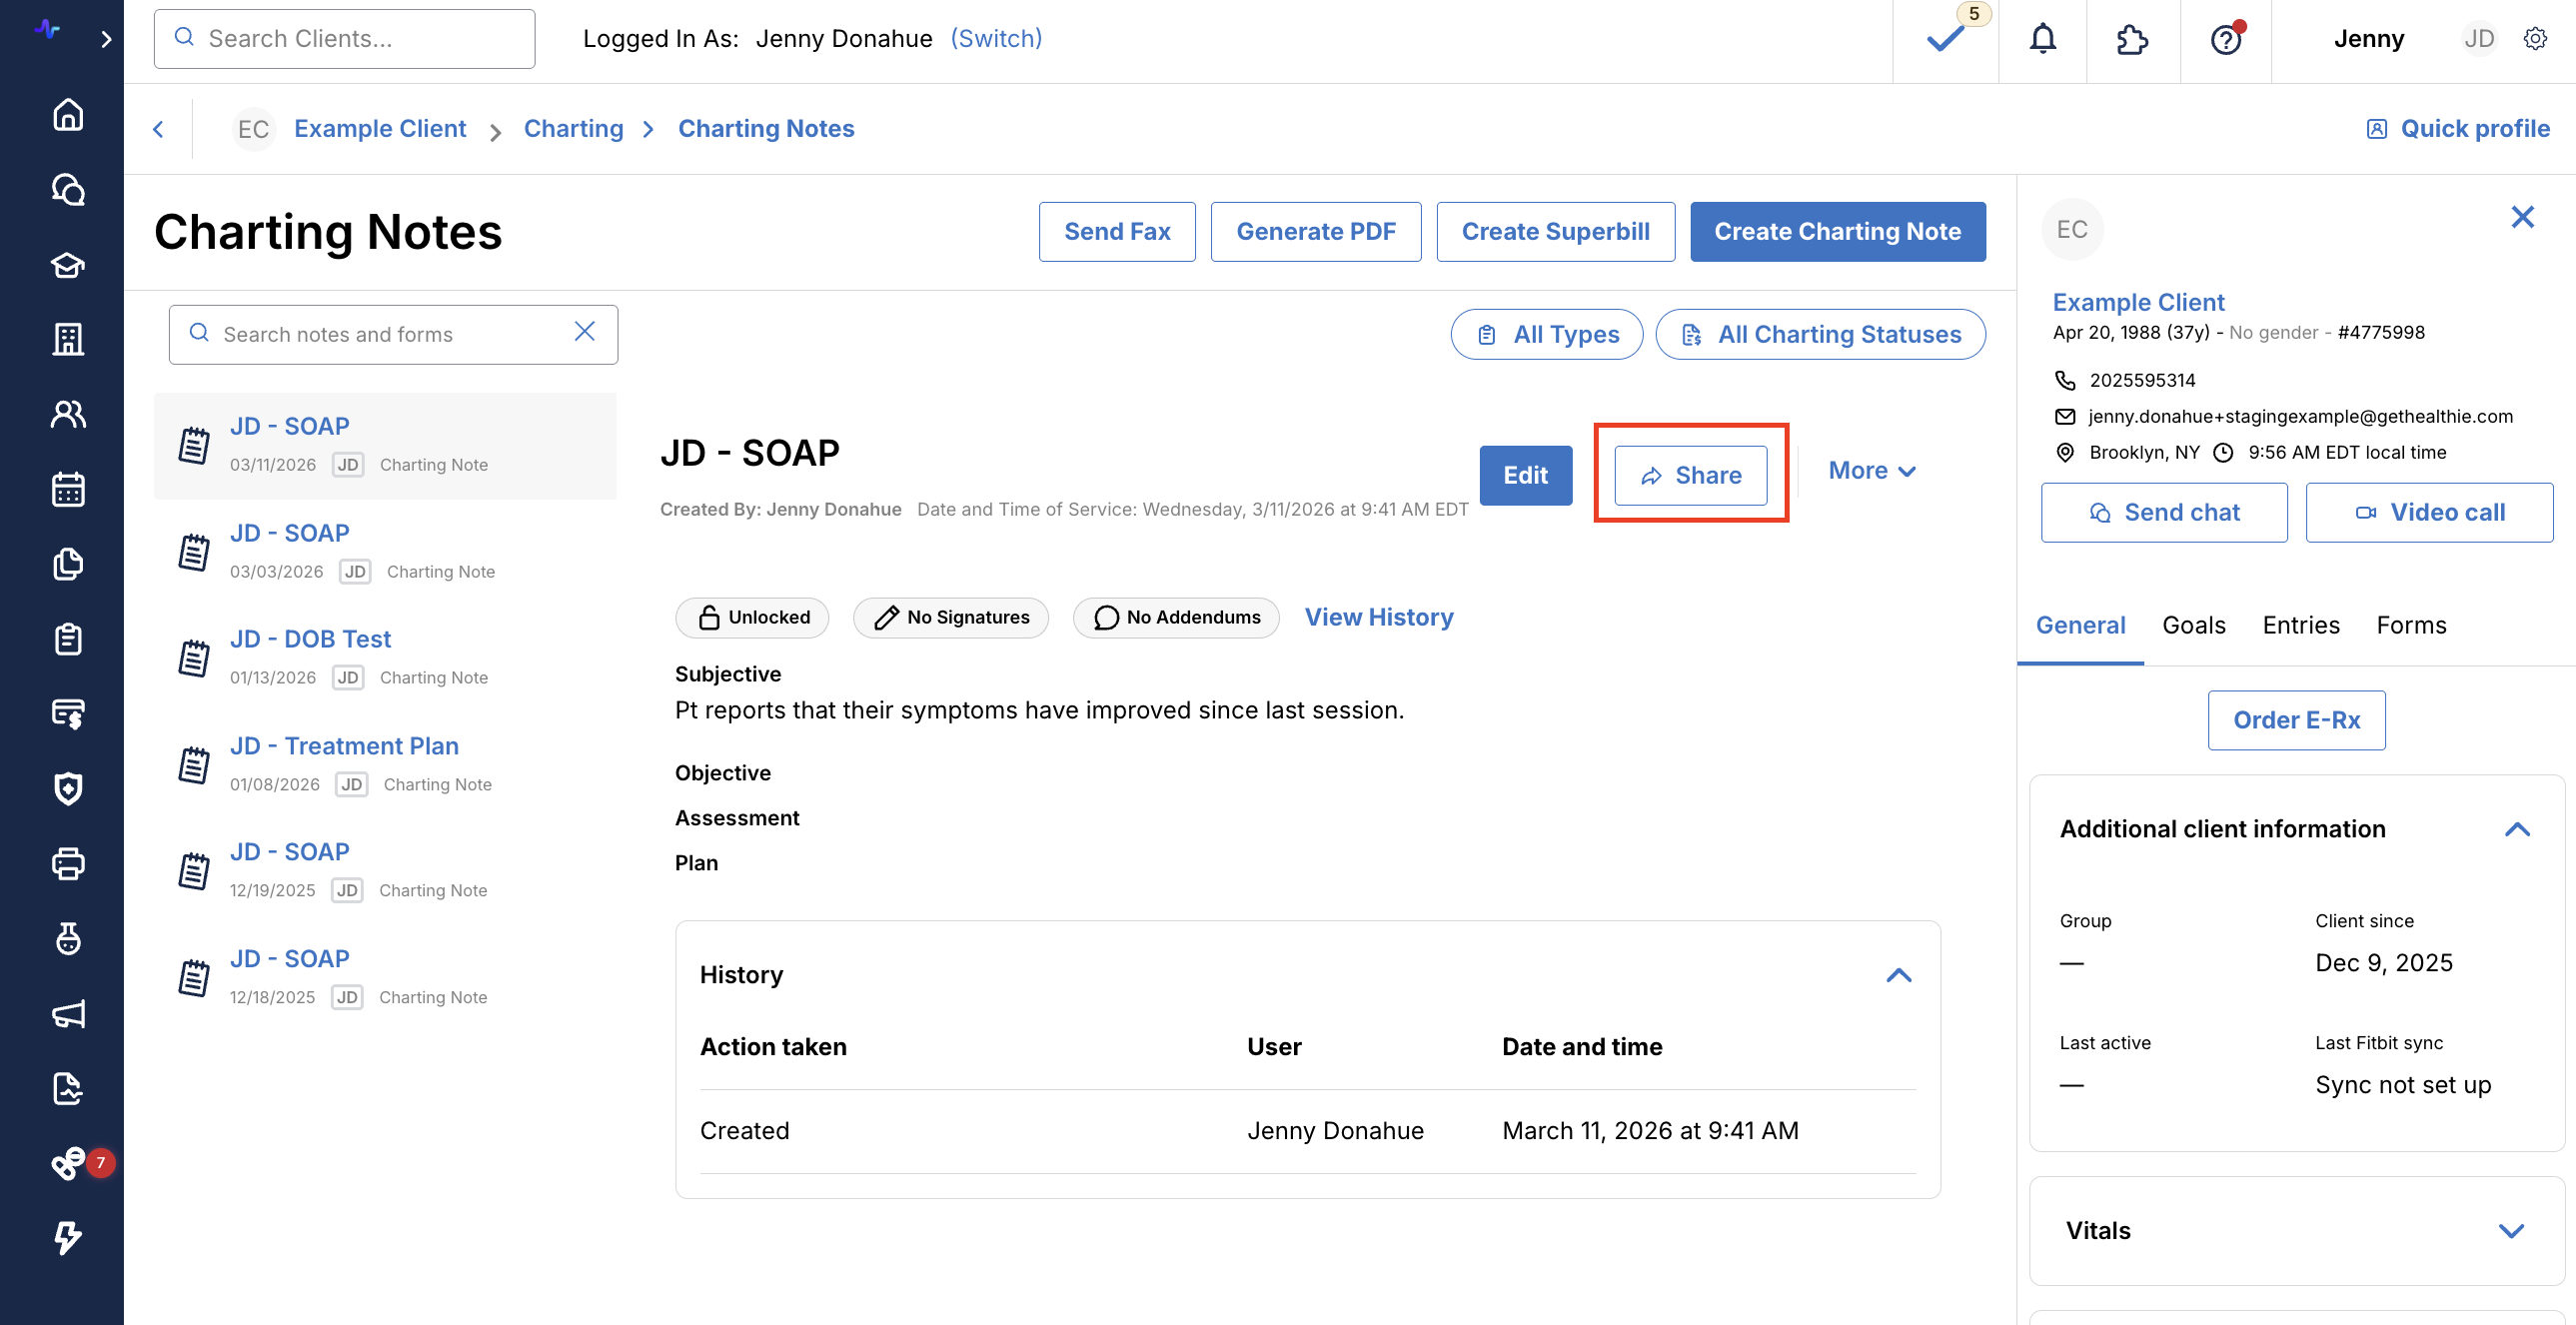Open the All Charting Statuses filter
The width and height of the screenshot is (2576, 1325).
click(1820, 334)
